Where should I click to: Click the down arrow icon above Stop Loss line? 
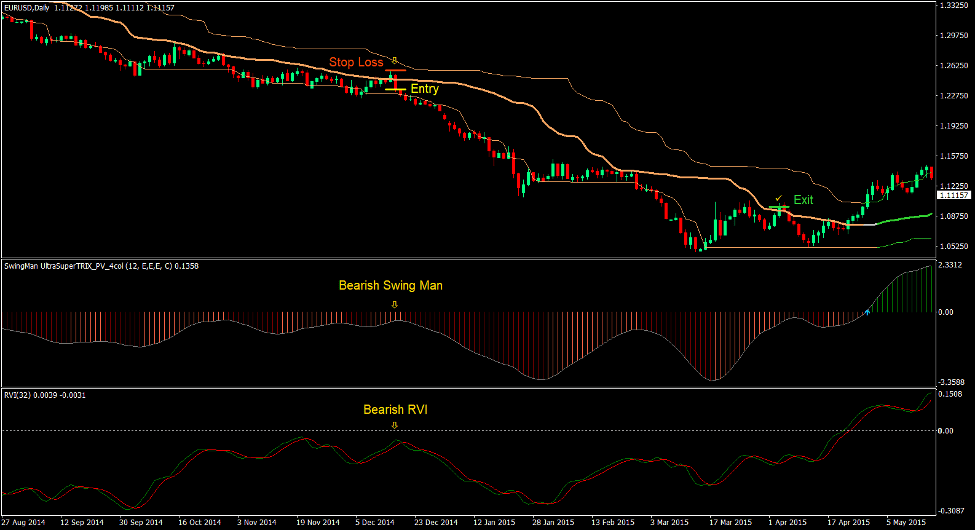click(394, 60)
